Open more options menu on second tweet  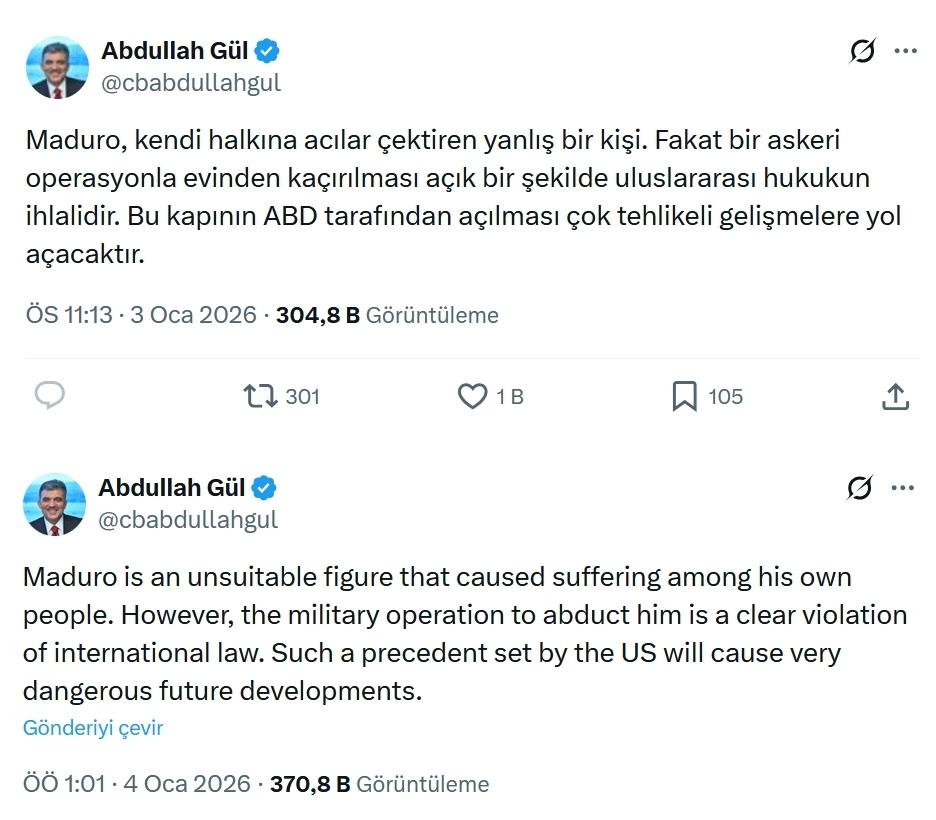902,488
